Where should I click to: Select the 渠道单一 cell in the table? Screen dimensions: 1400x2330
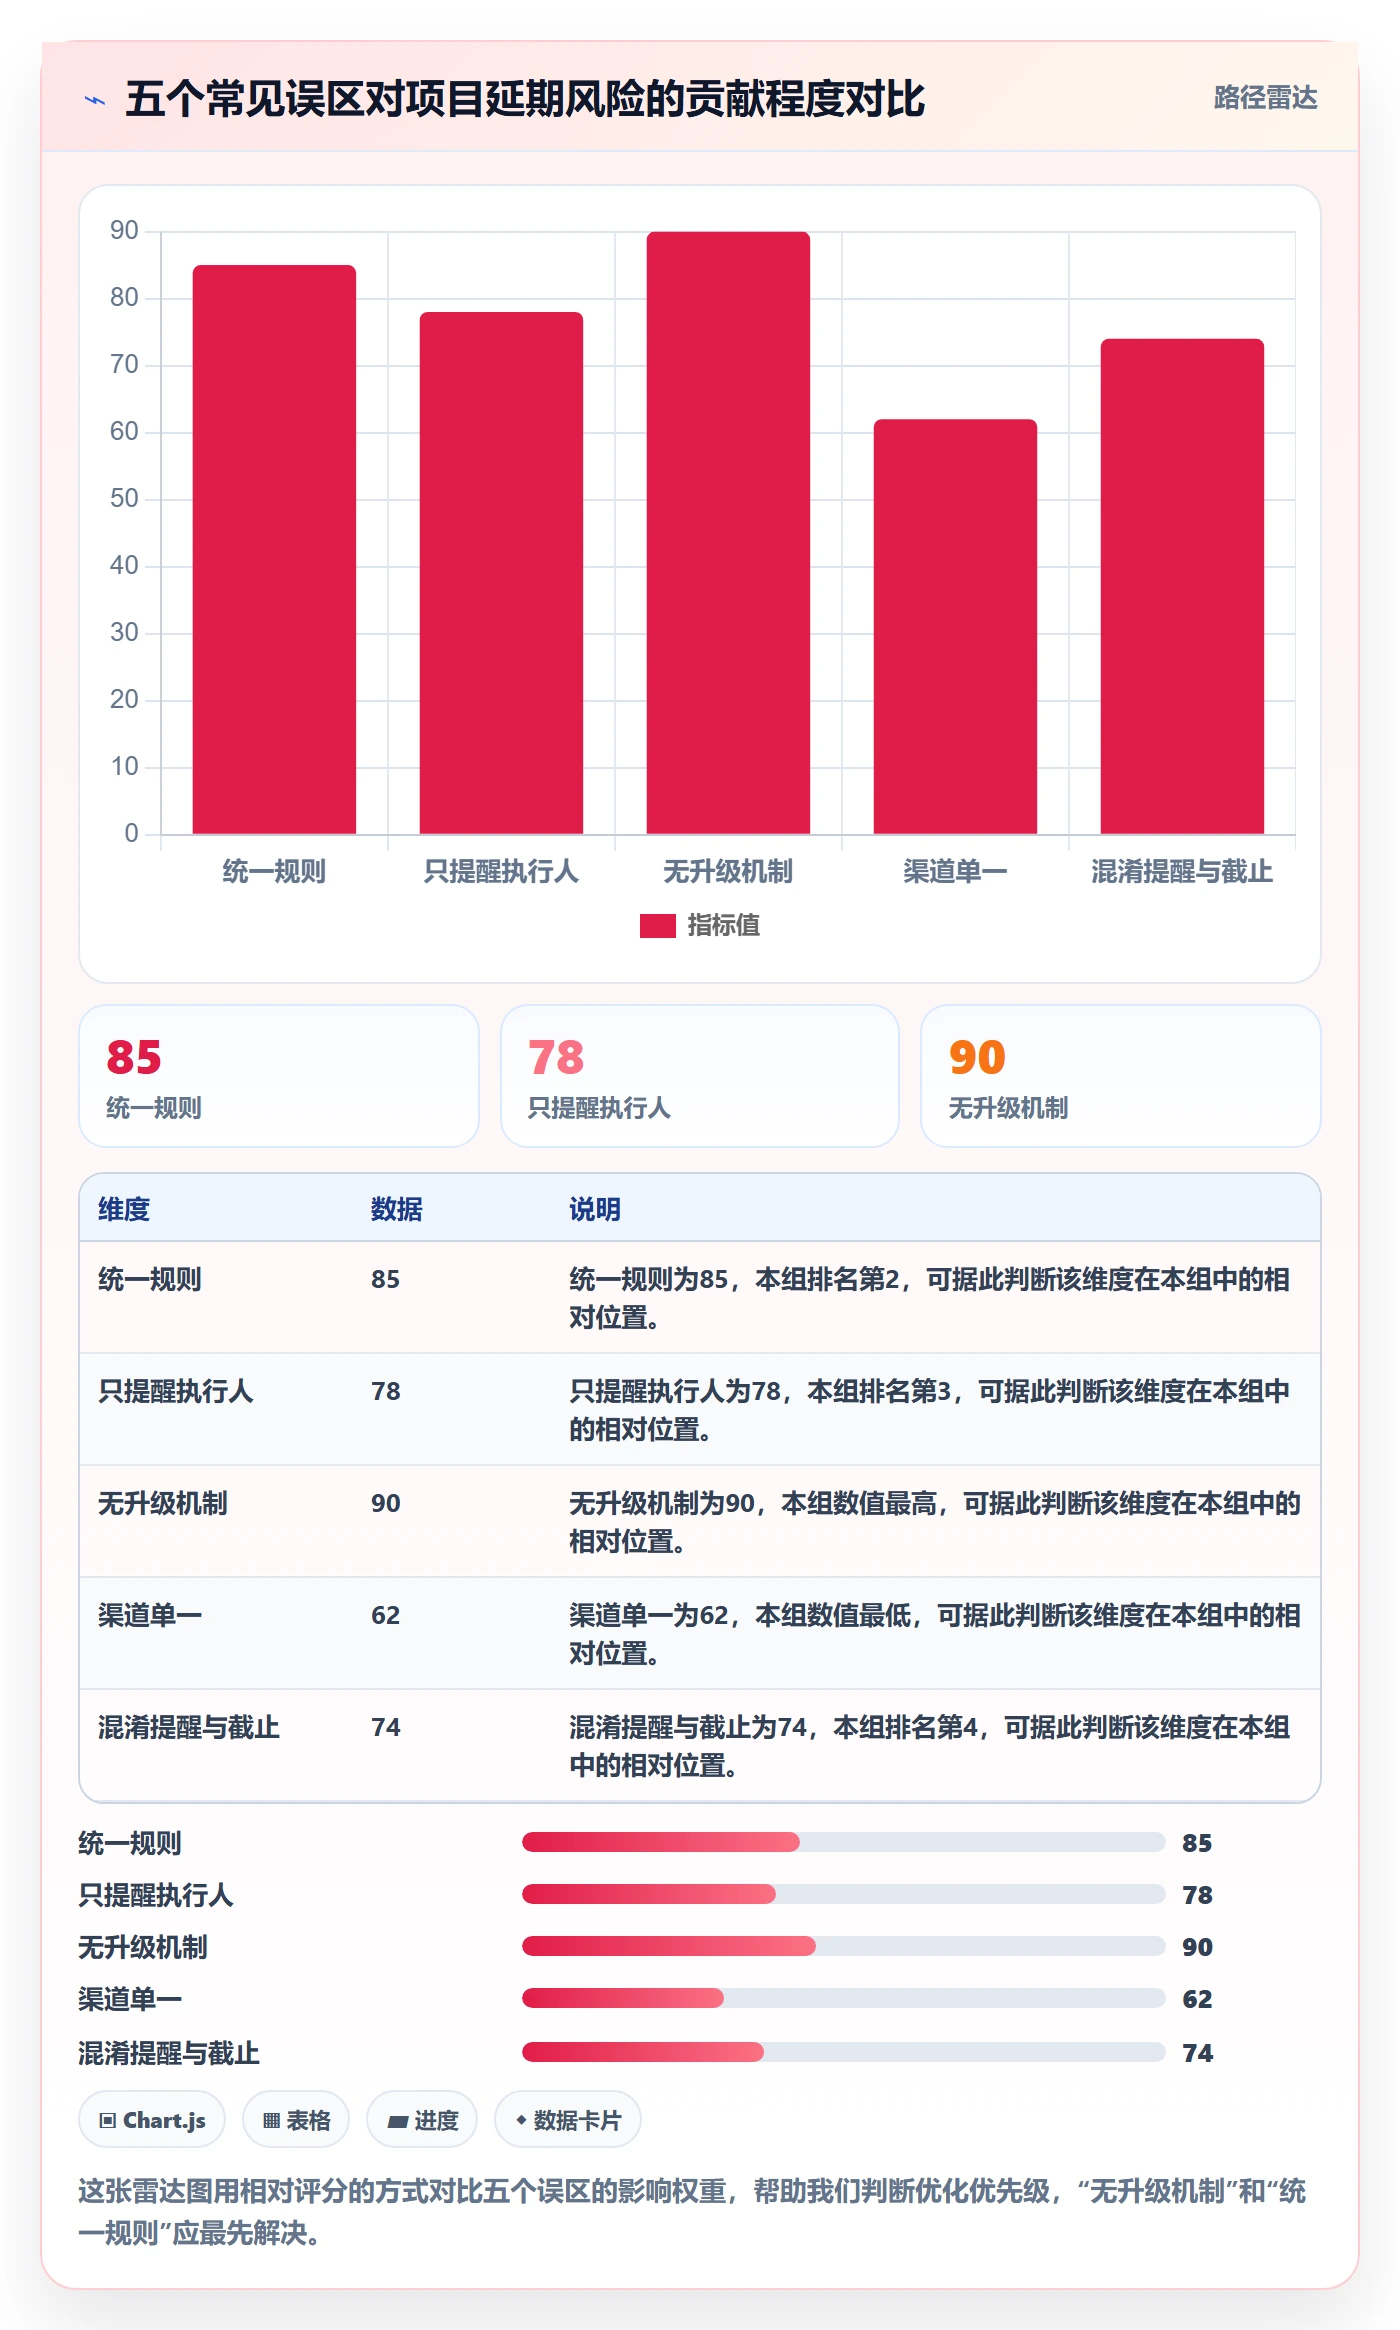(x=150, y=1615)
